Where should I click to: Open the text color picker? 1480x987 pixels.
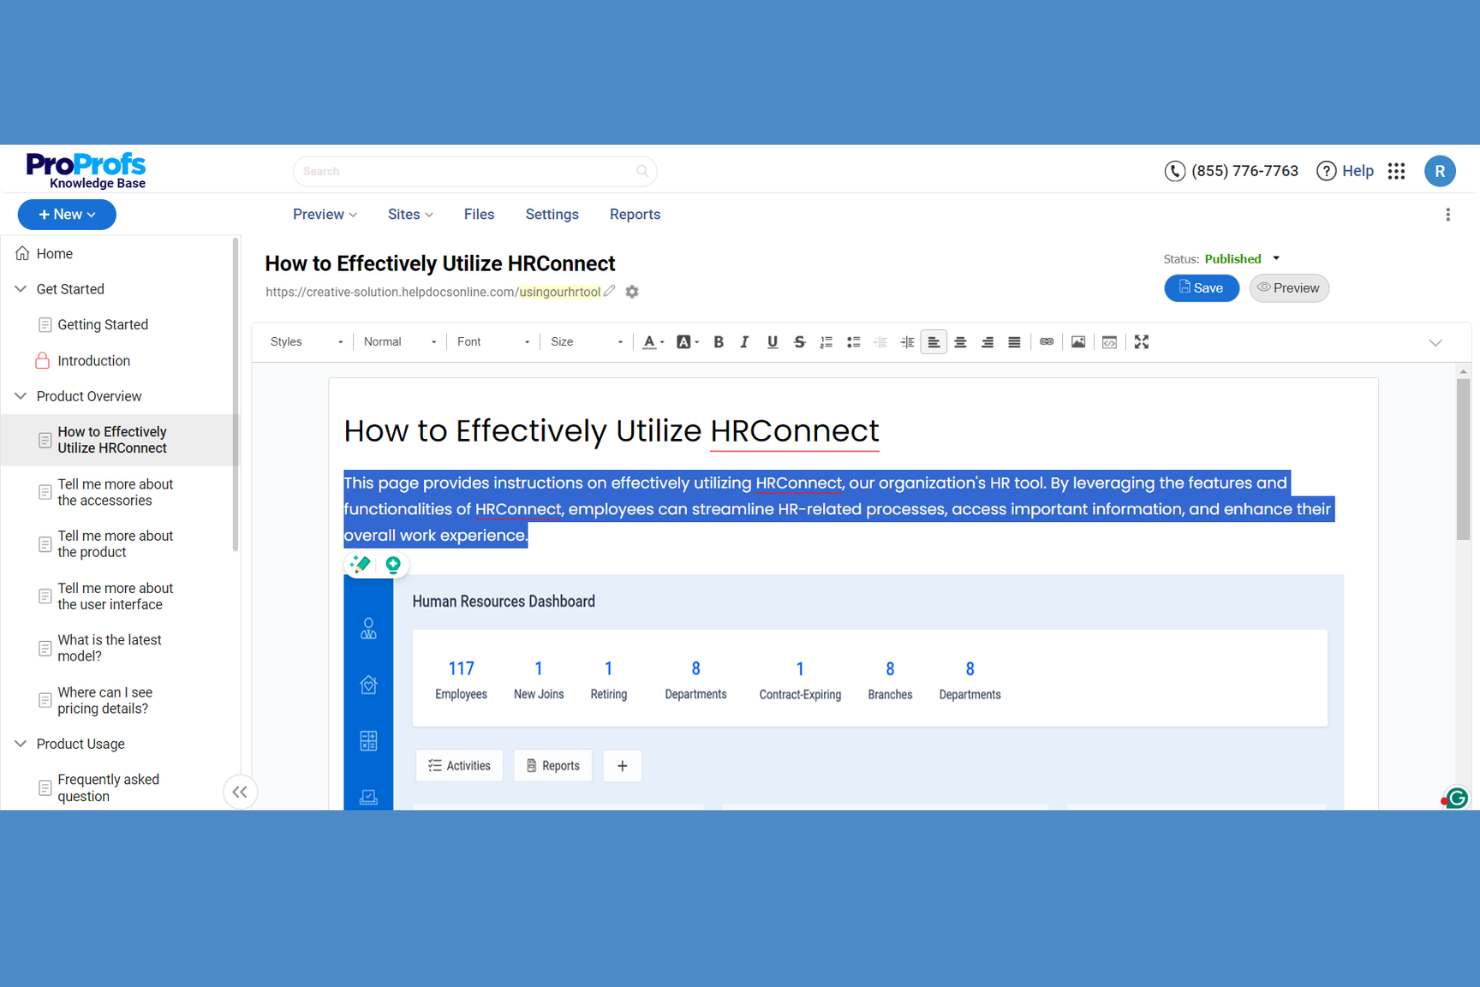[651, 341]
